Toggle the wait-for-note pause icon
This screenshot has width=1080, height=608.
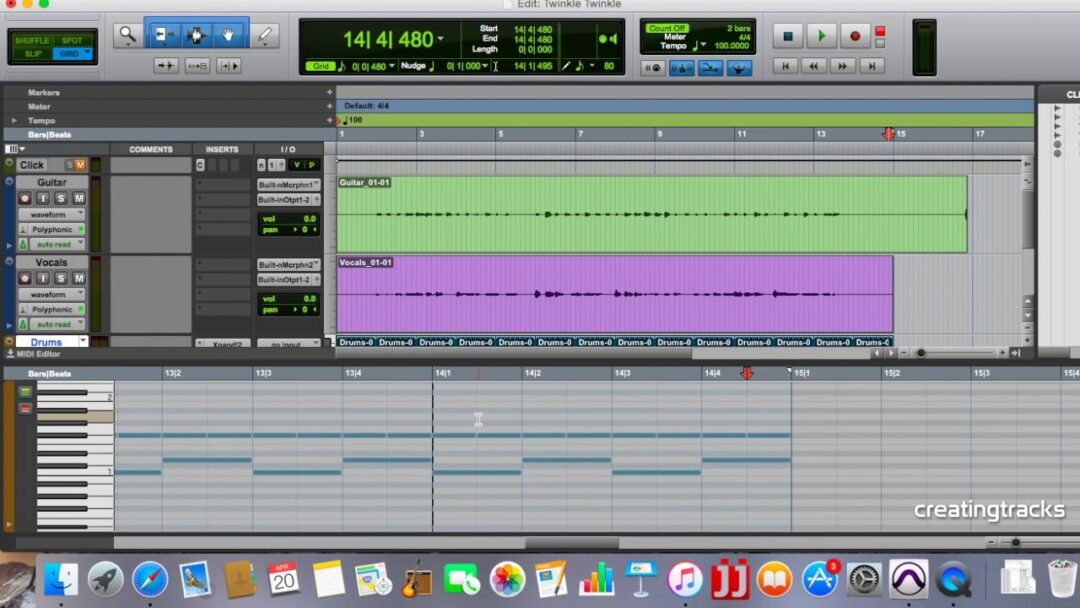pyautogui.click(x=653, y=68)
